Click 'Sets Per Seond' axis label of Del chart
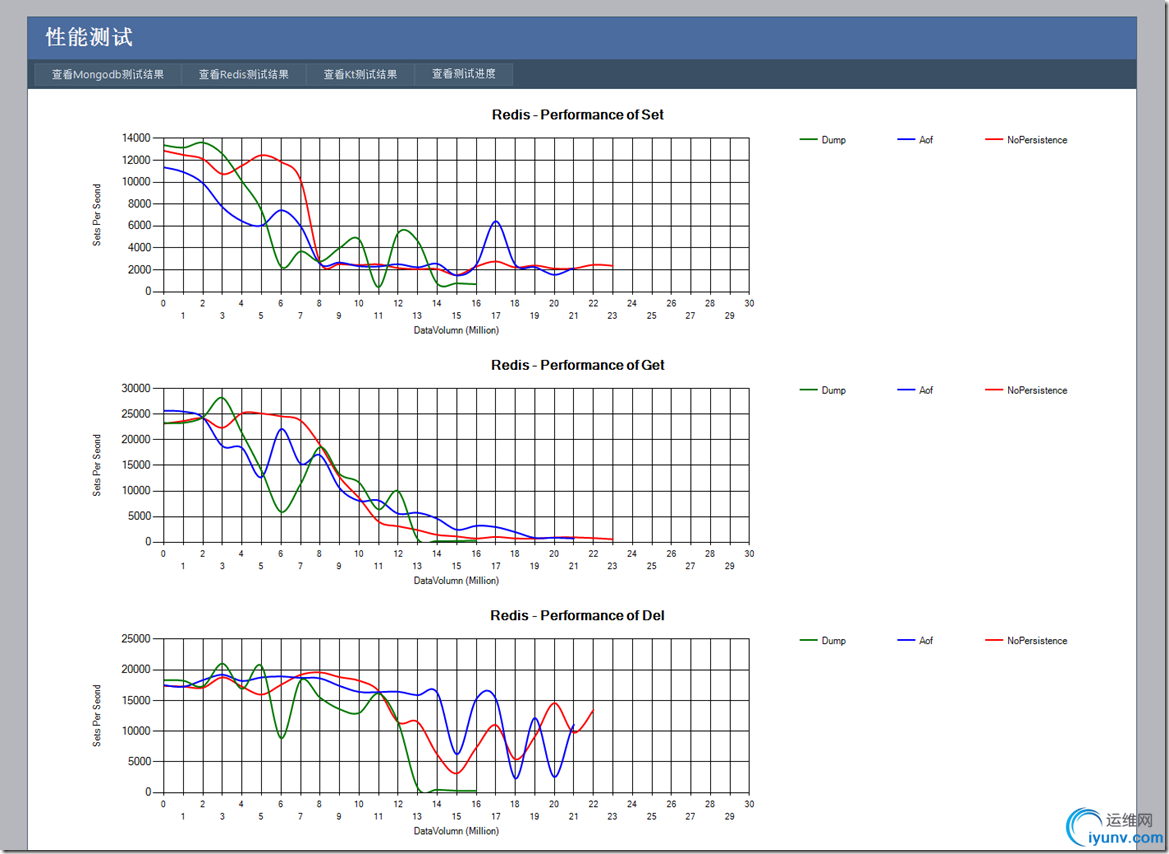Screen dimensions: 1169x854 97,716
